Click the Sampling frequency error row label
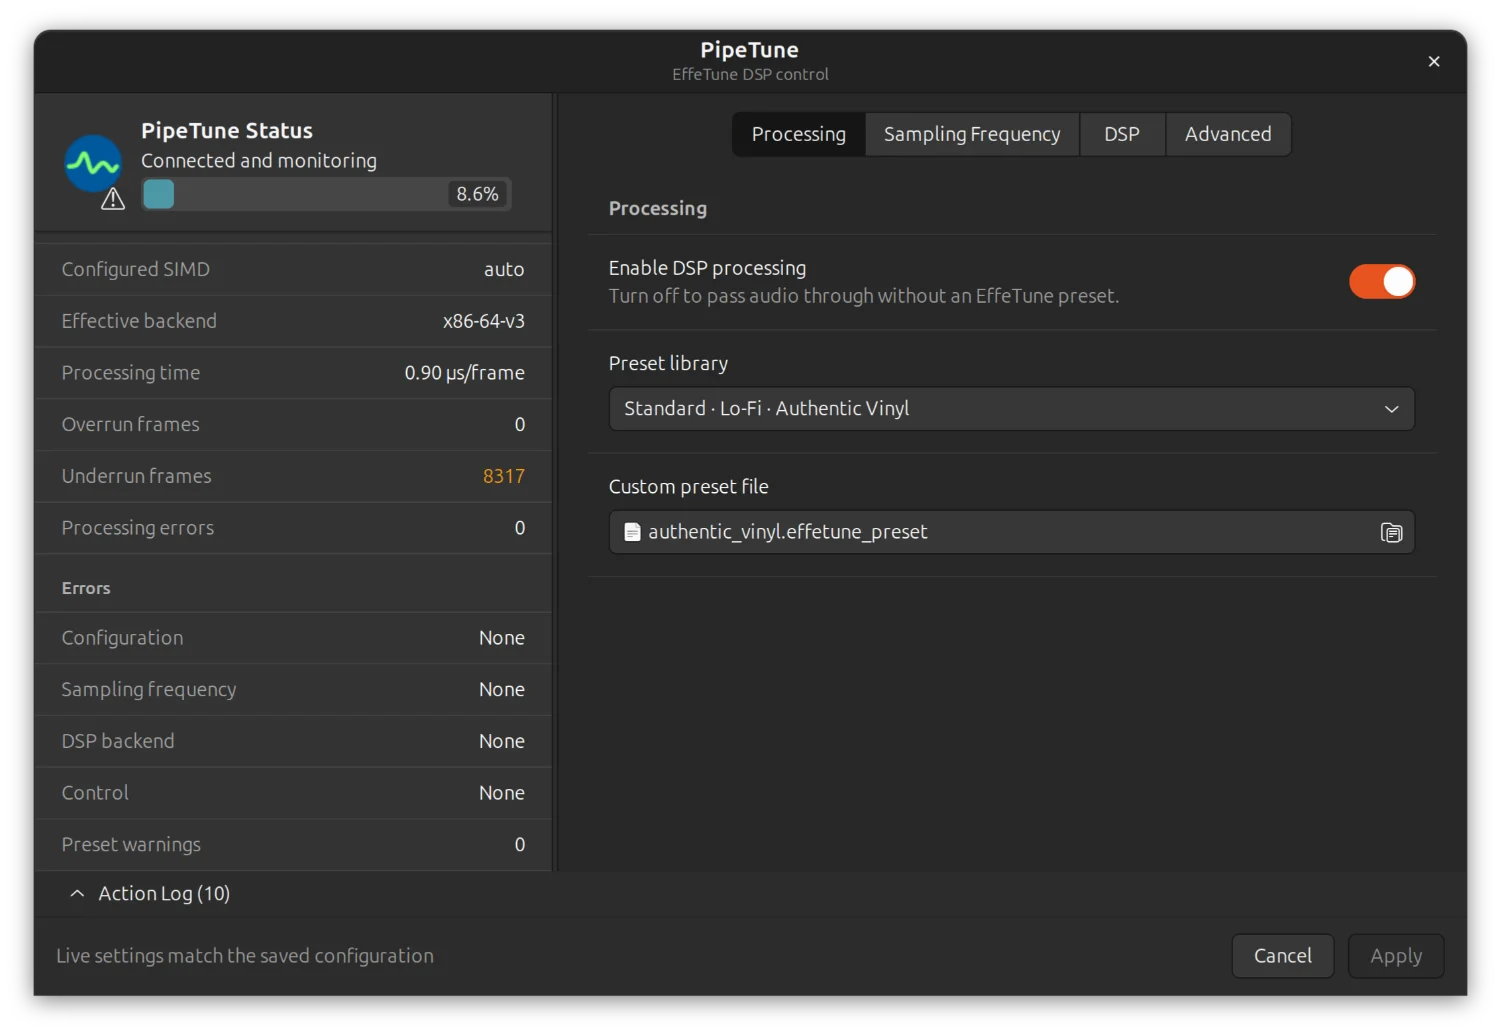1500x1032 pixels. [149, 690]
